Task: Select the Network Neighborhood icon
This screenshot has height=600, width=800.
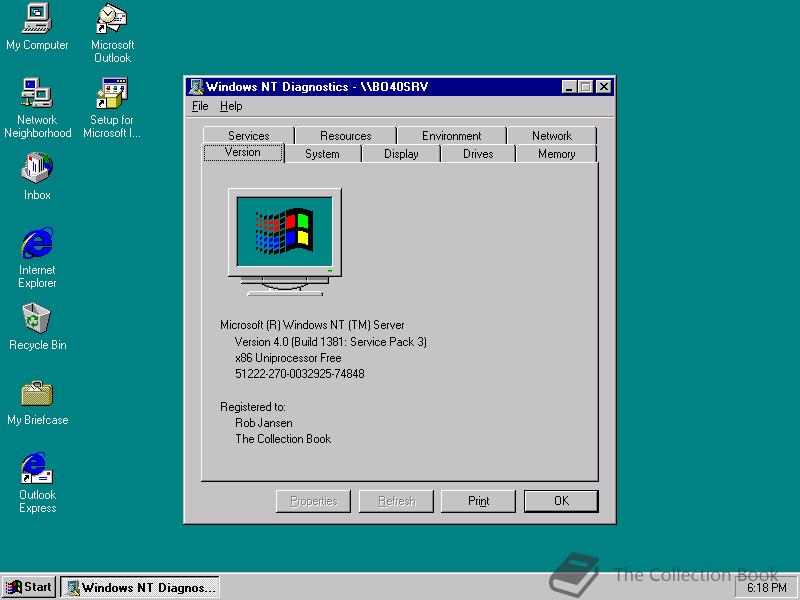Action: click(37, 108)
